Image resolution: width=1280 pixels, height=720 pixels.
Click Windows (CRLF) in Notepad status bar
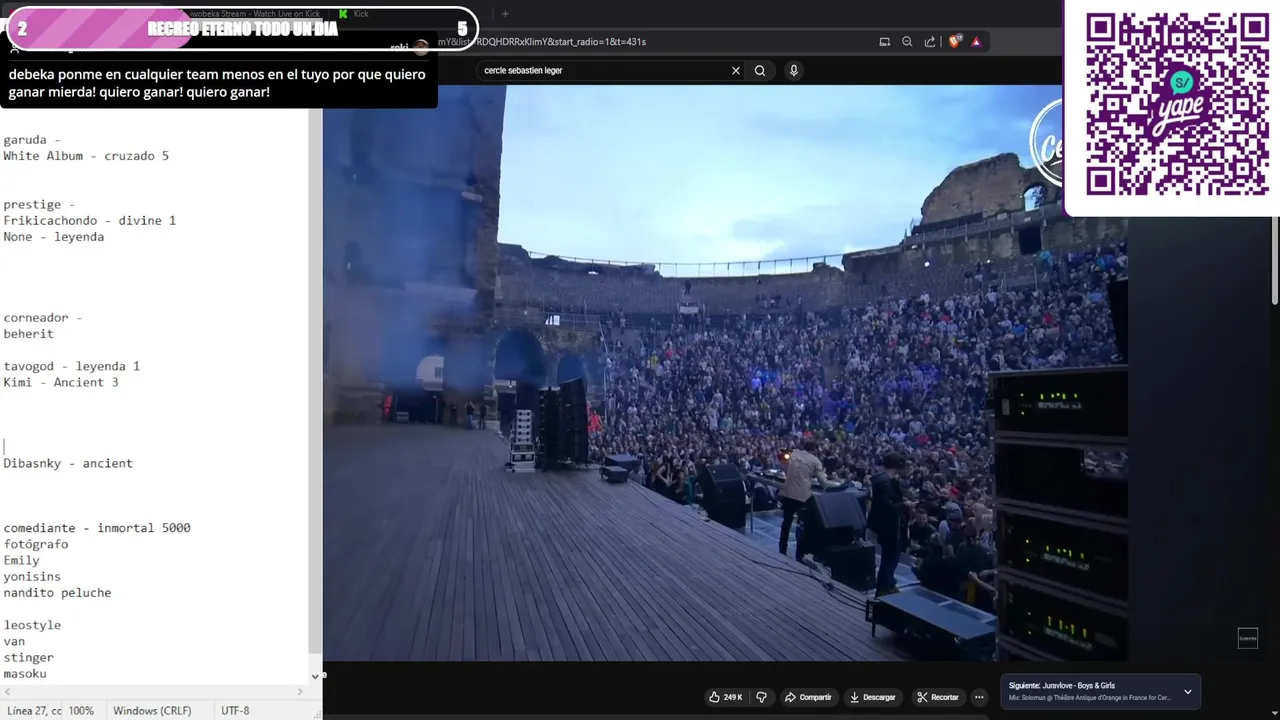152,710
